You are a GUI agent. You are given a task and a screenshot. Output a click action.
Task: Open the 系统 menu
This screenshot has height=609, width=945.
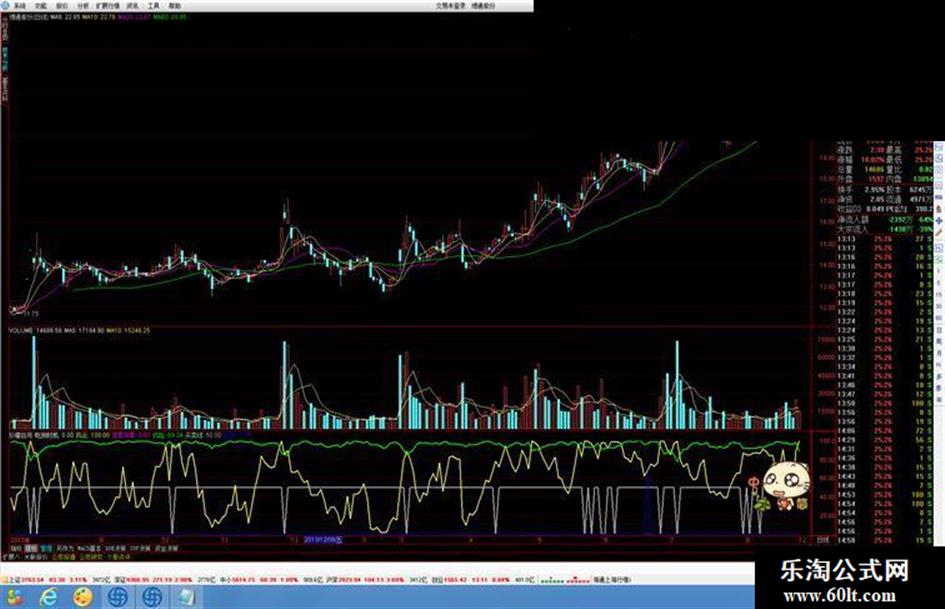click(x=20, y=6)
